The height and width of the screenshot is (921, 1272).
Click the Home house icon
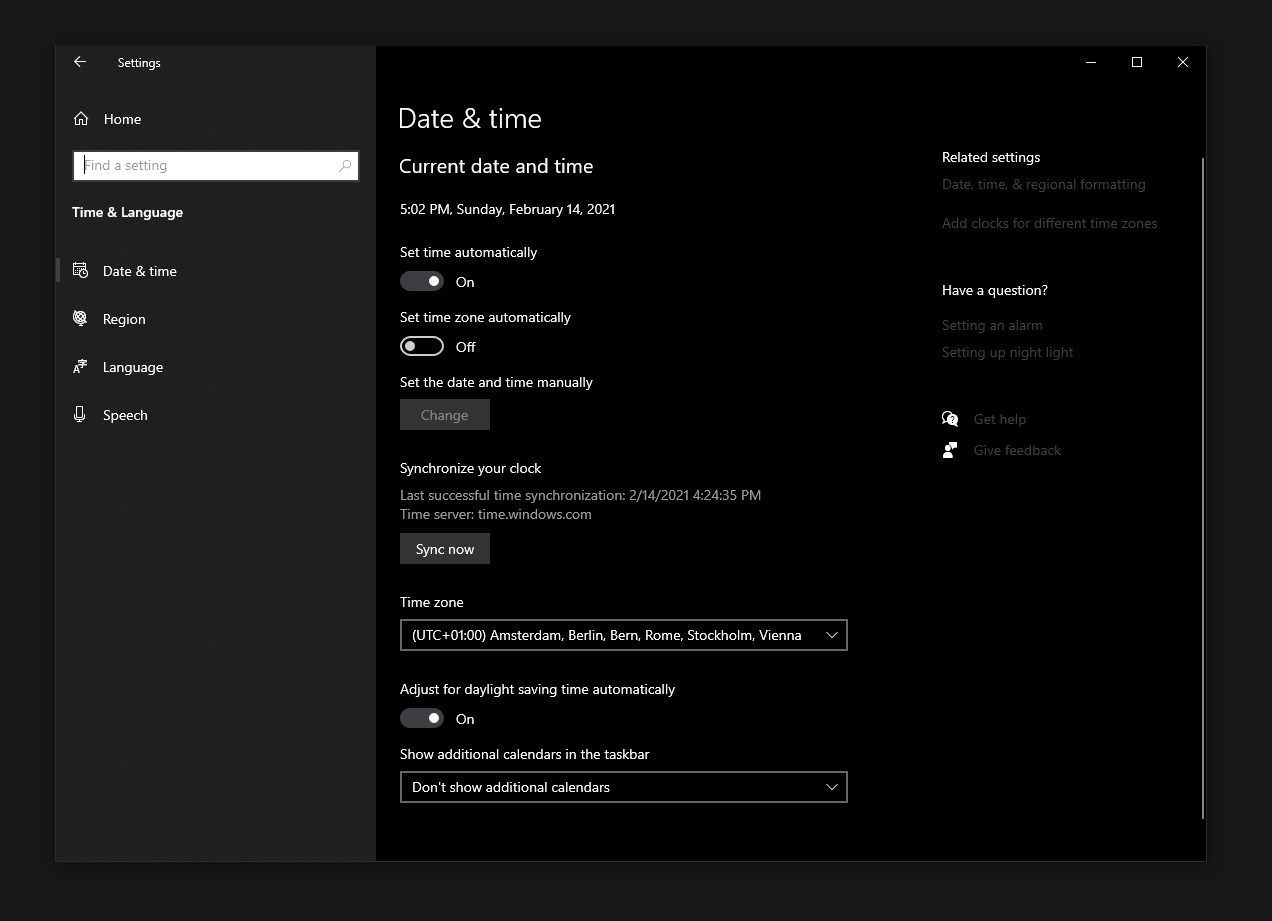point(81,119)
